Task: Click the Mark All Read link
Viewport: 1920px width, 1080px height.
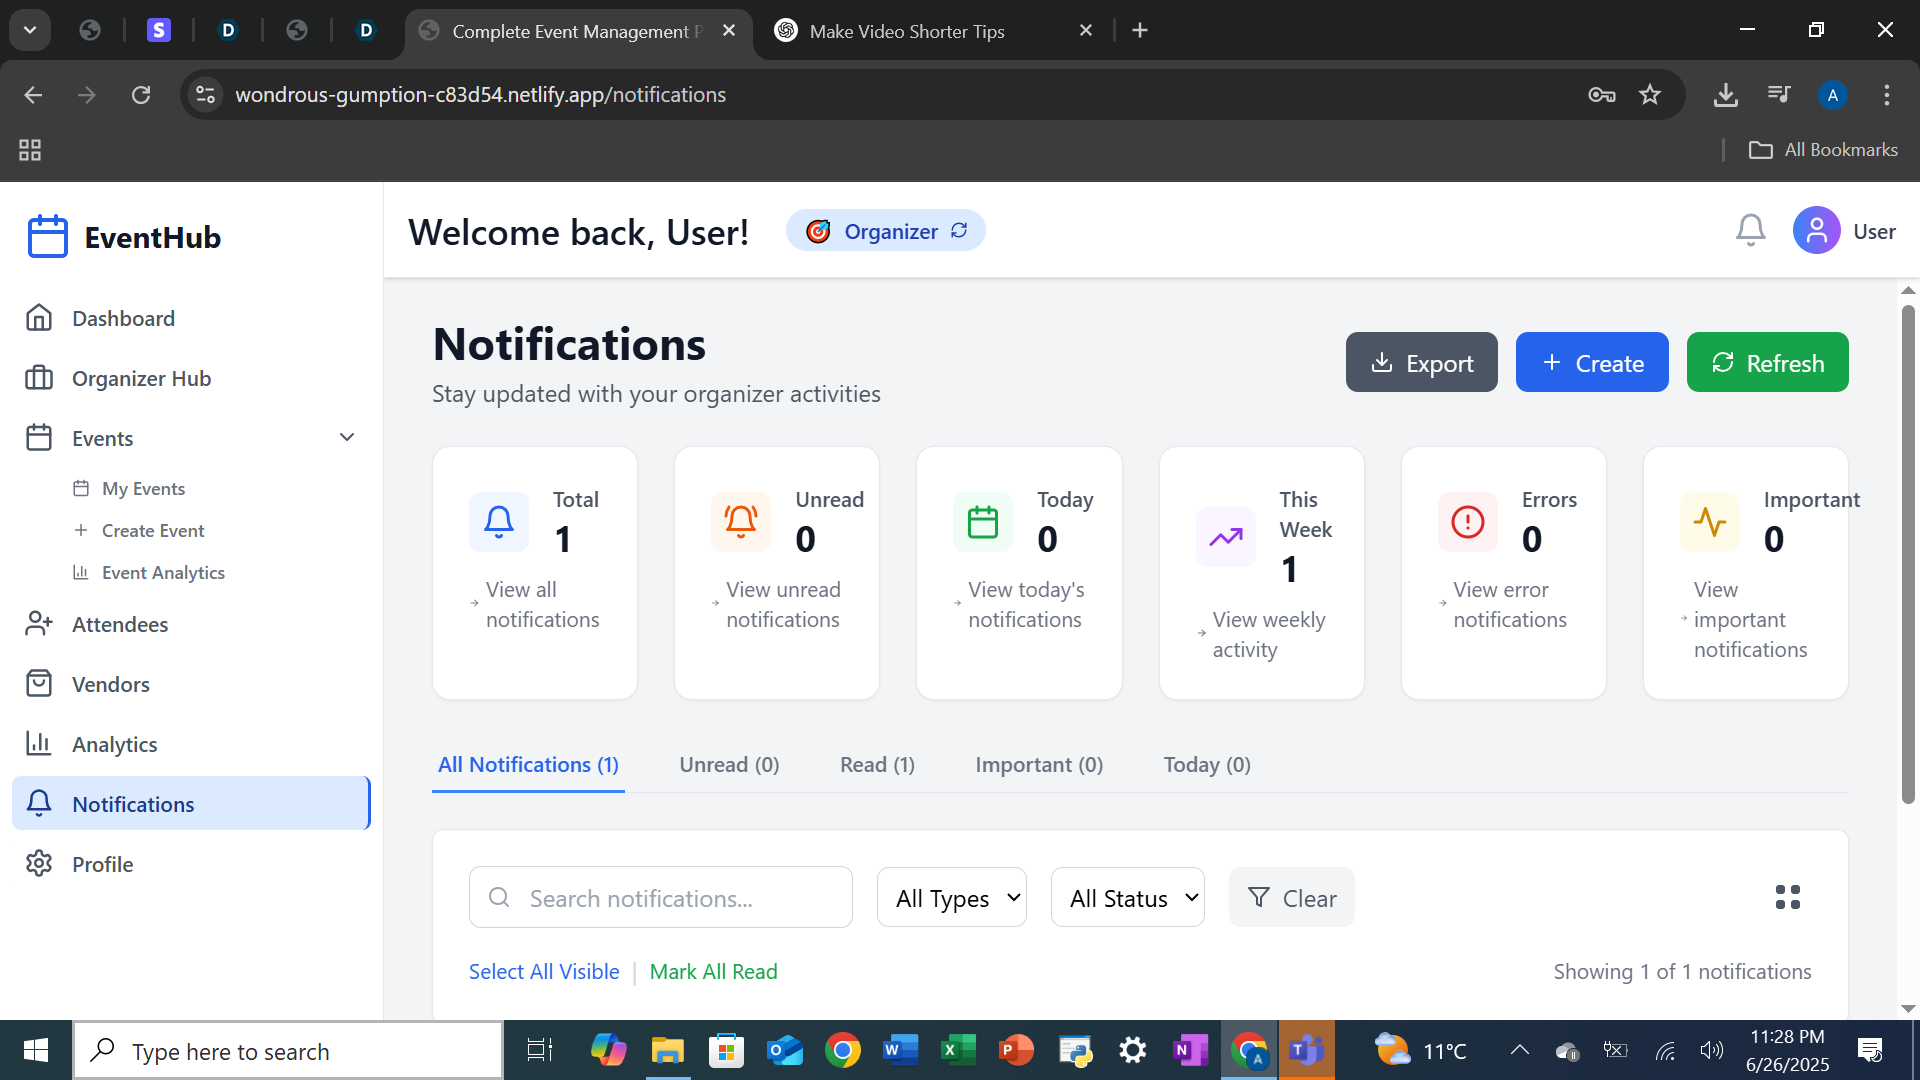Action: coord(713,972)
